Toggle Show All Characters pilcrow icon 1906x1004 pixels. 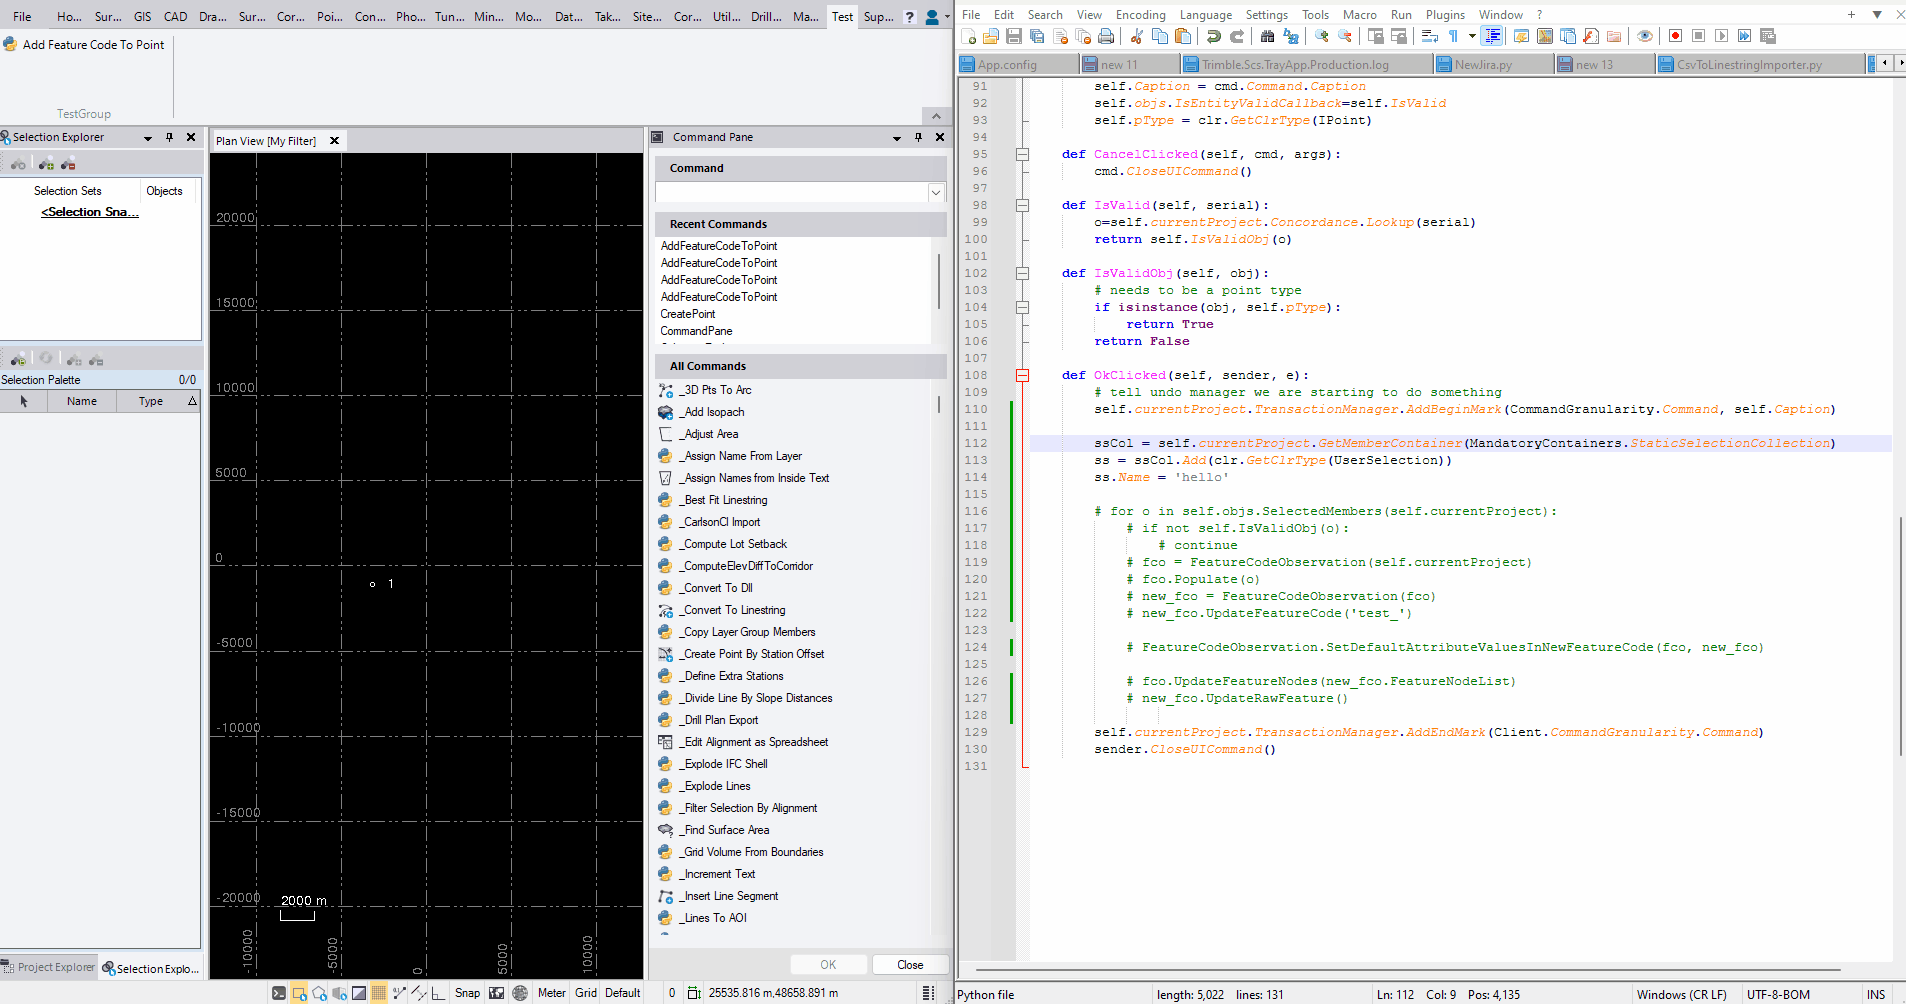click(x=1454, y=36)
